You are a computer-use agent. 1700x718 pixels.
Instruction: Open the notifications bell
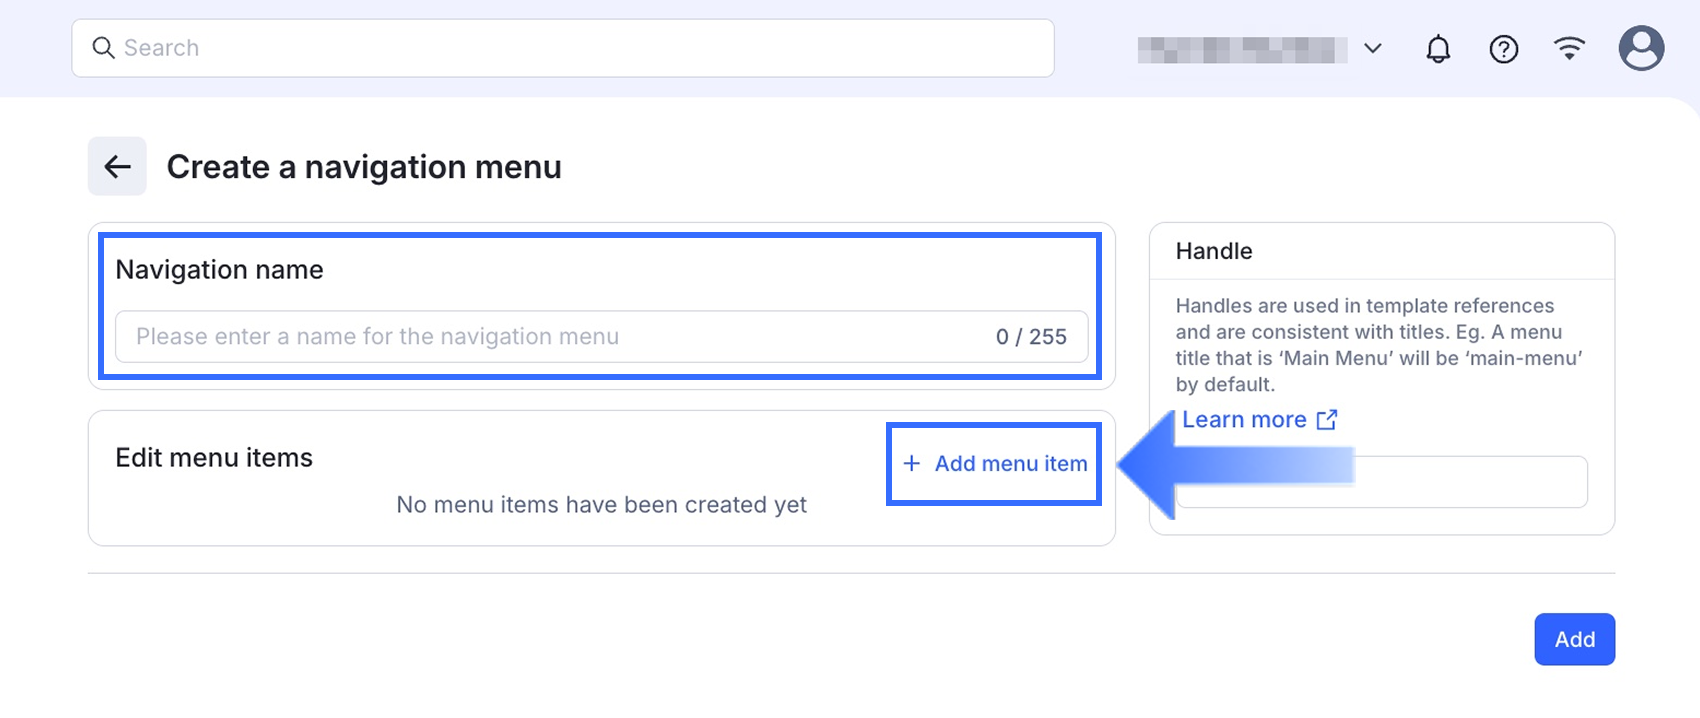(x=1438, y=49)
